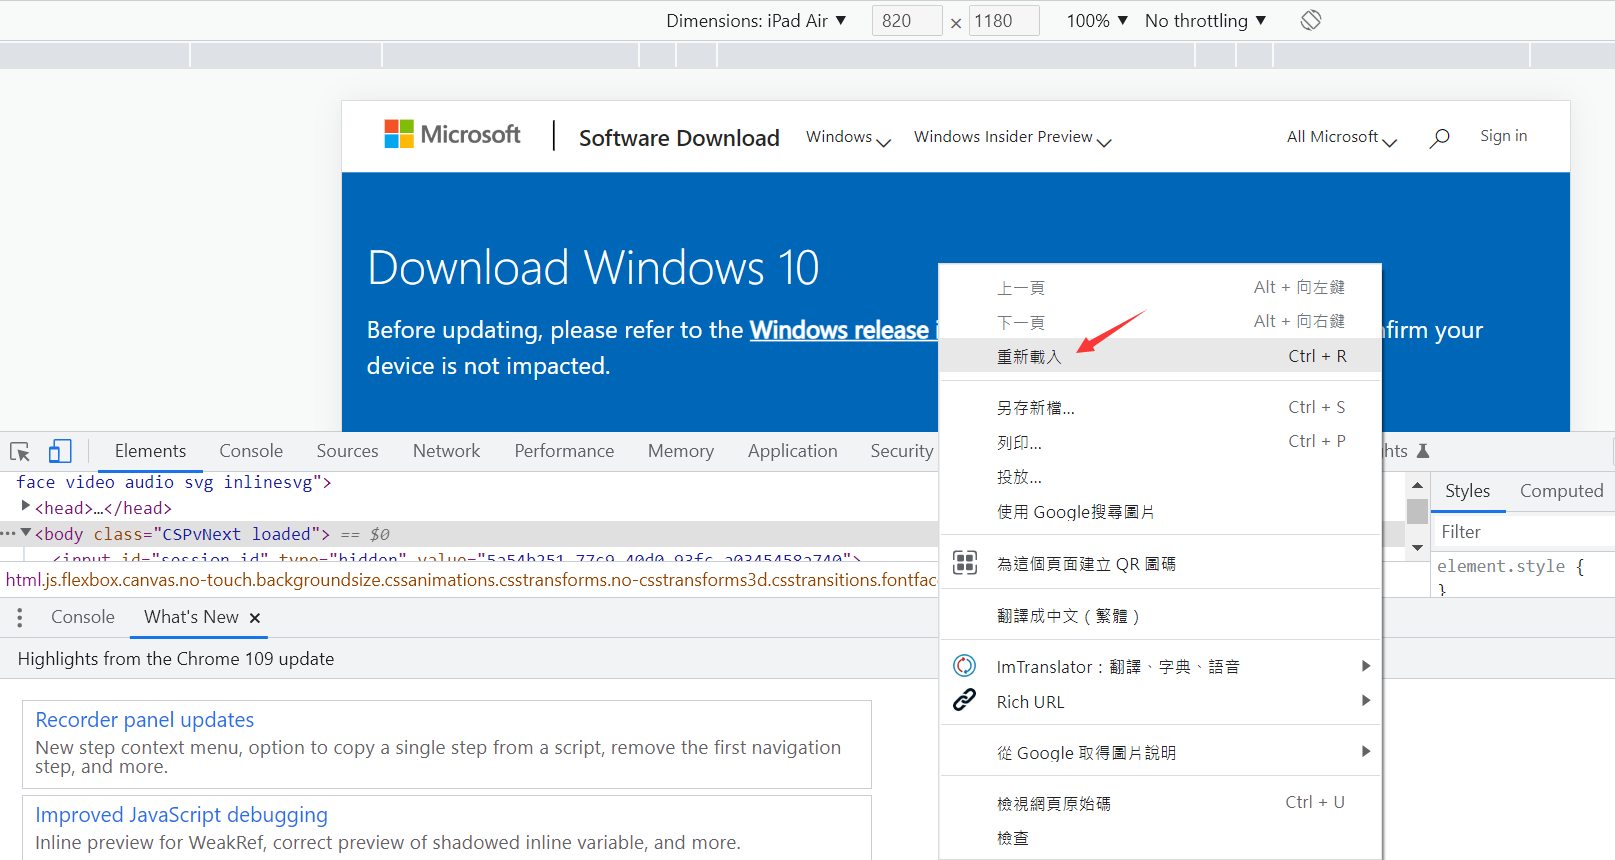Viewport: 1615px width, 860px height.
Task: Collapse the body element in DOM tree
Action: coord(26,533)
